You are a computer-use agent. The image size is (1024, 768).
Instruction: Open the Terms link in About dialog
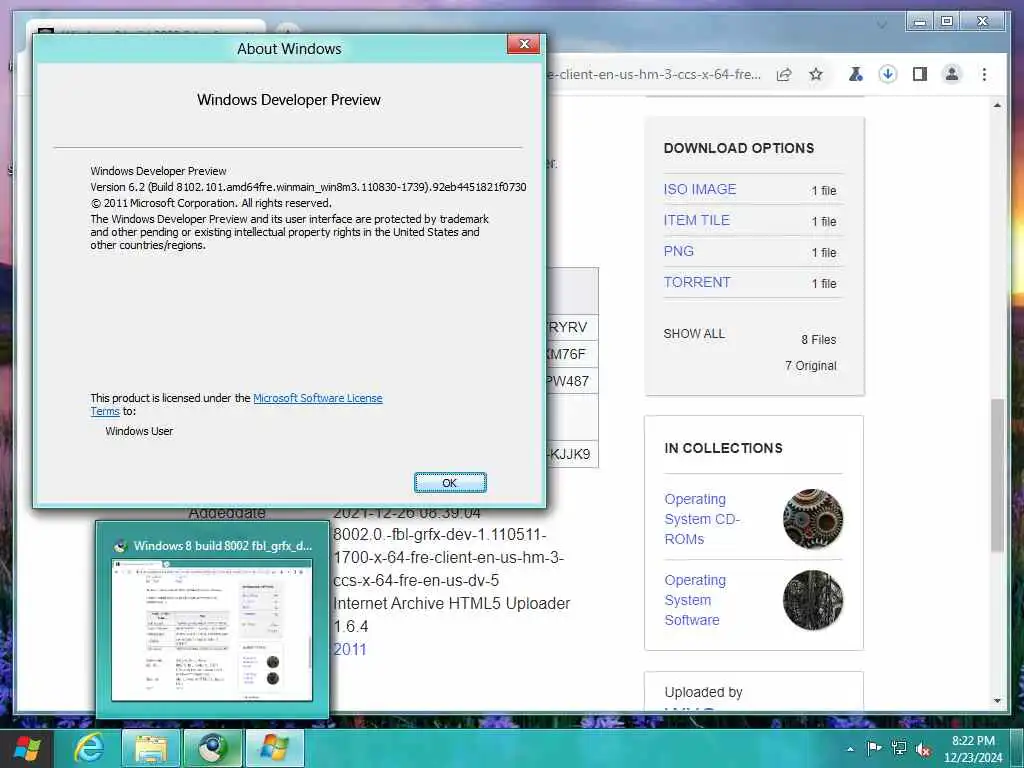click(x=104, y=411)
